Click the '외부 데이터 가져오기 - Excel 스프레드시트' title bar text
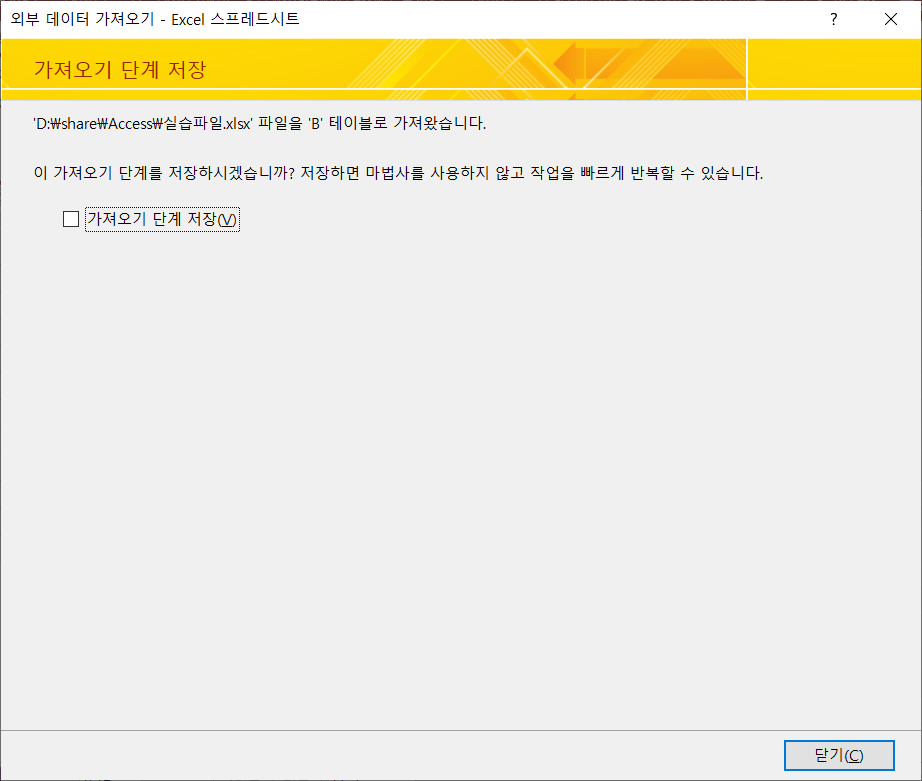Image resolution: width=922 pixels, height=781 pixels. tap(155, 19)
